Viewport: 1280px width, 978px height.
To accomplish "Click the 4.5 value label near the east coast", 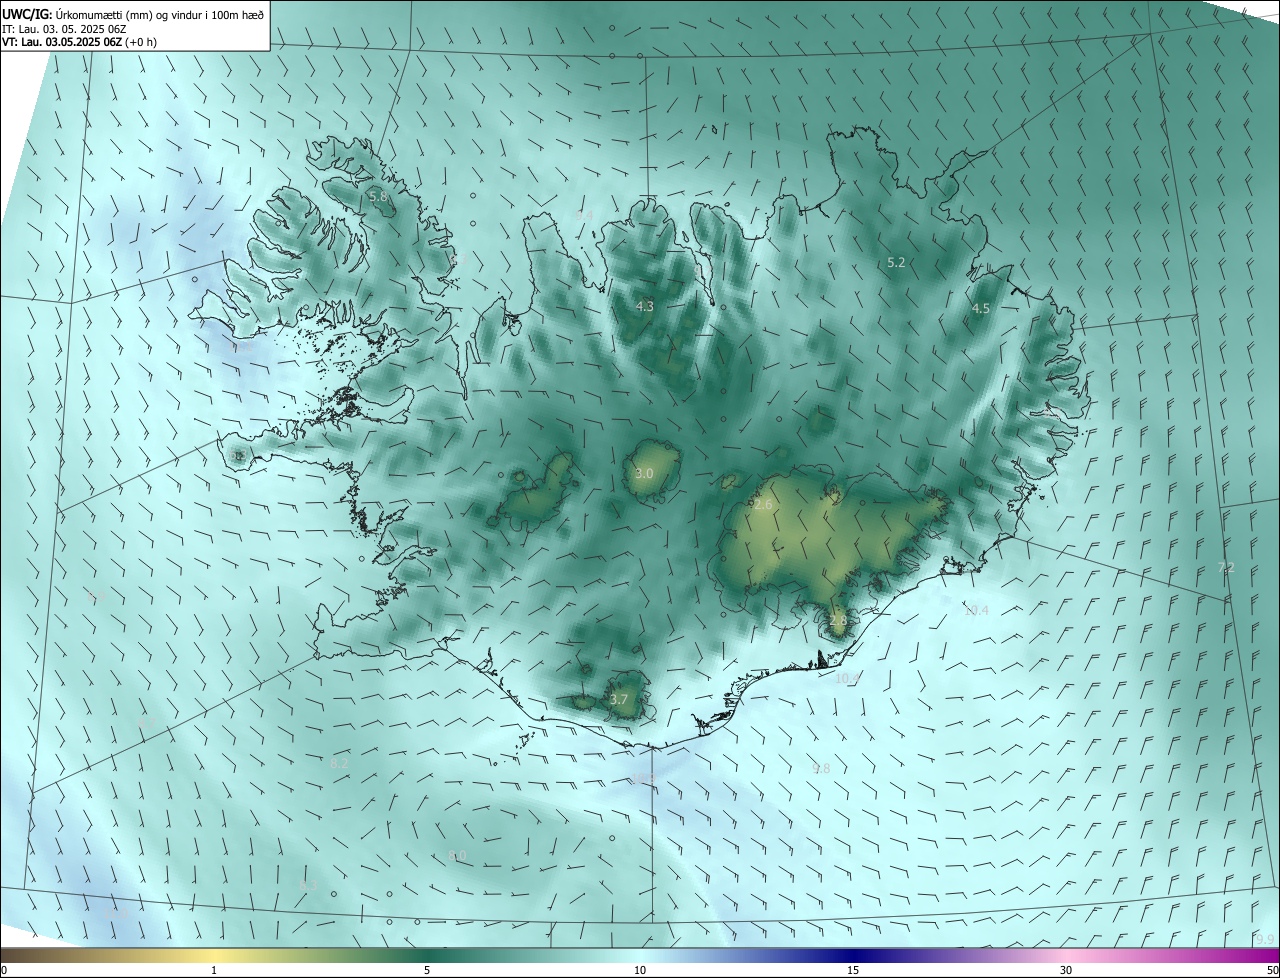I will click(981, 309).
